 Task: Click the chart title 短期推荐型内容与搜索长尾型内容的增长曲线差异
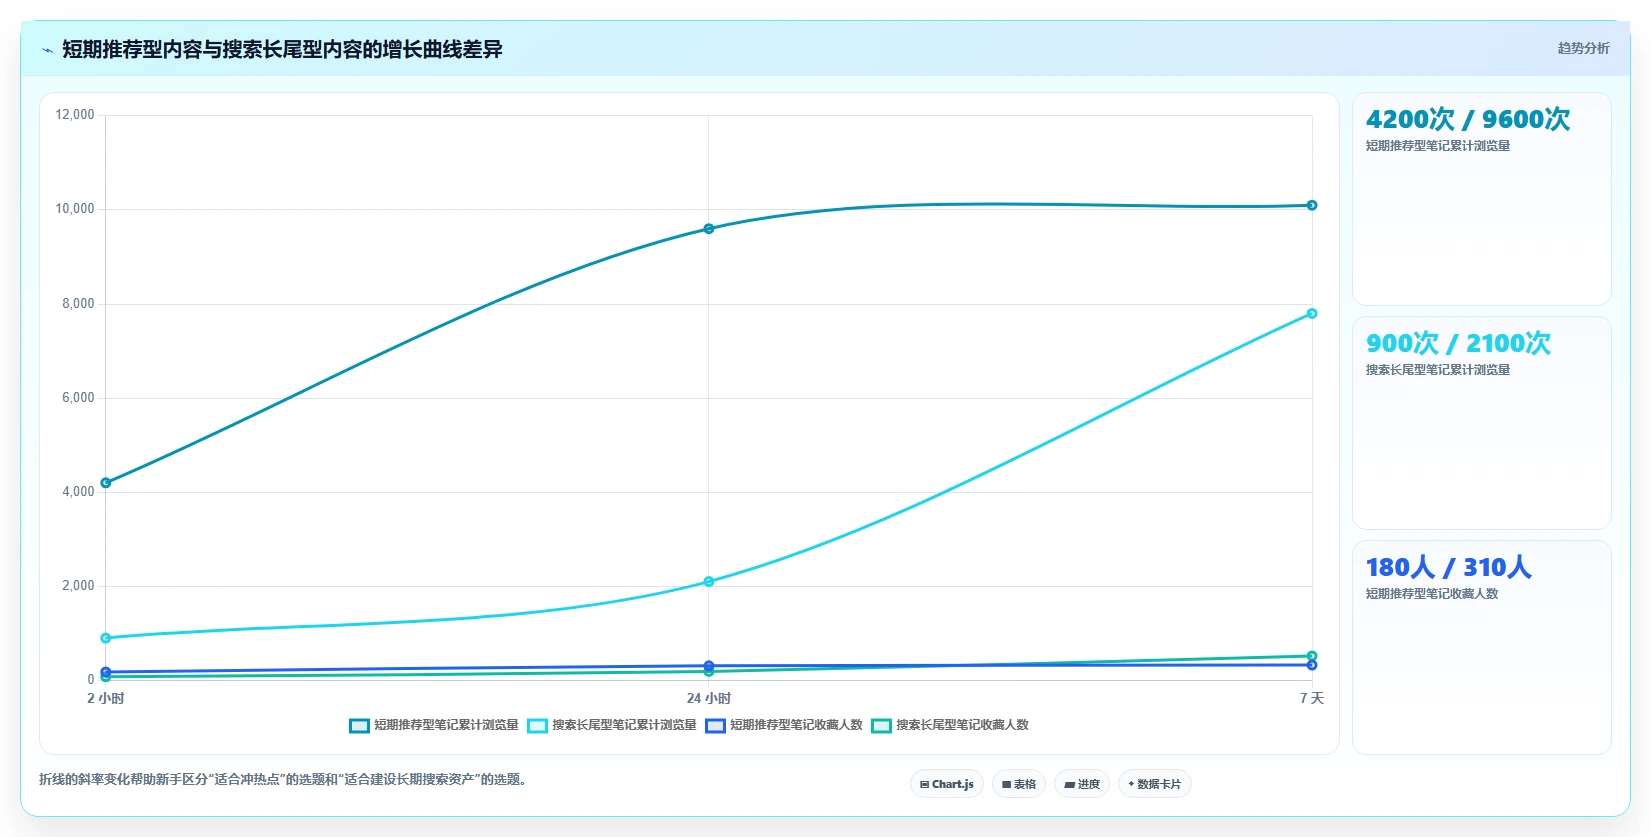pos(282,49)
